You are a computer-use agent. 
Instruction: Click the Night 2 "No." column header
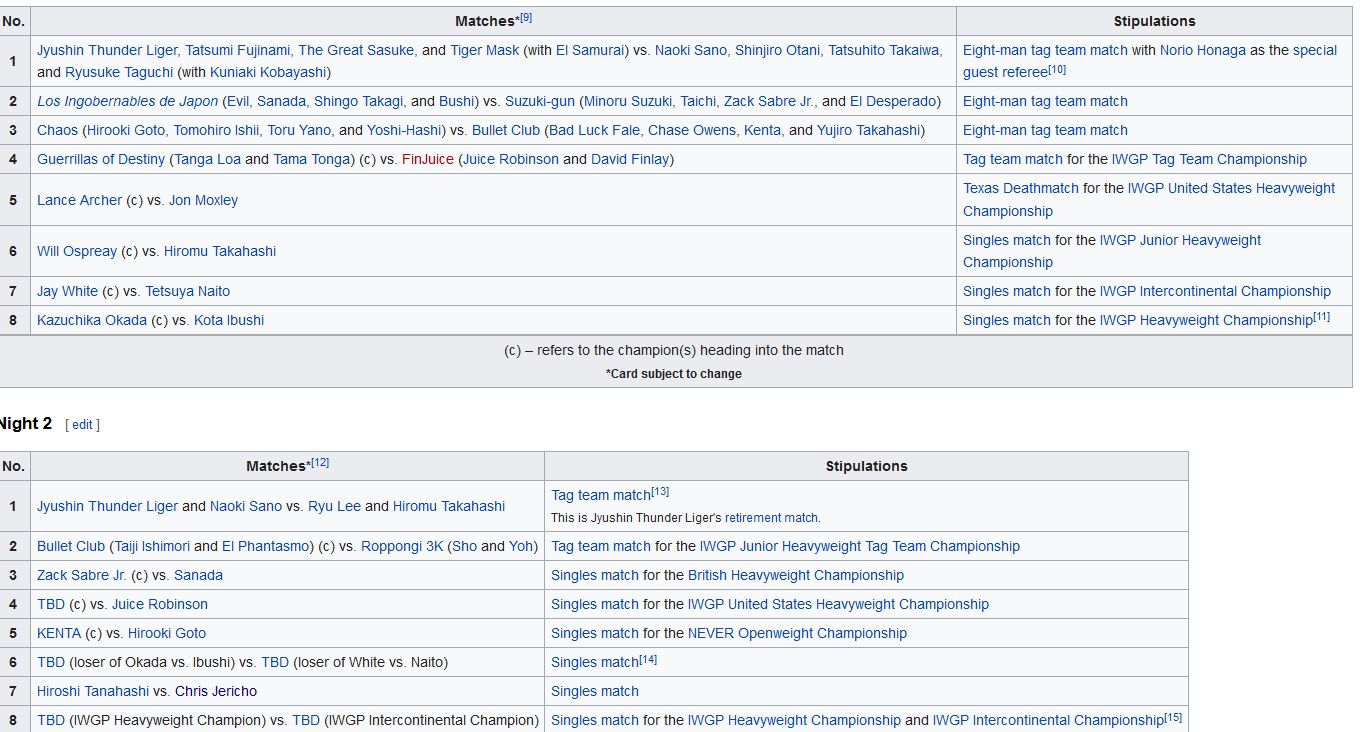(14, 466)
